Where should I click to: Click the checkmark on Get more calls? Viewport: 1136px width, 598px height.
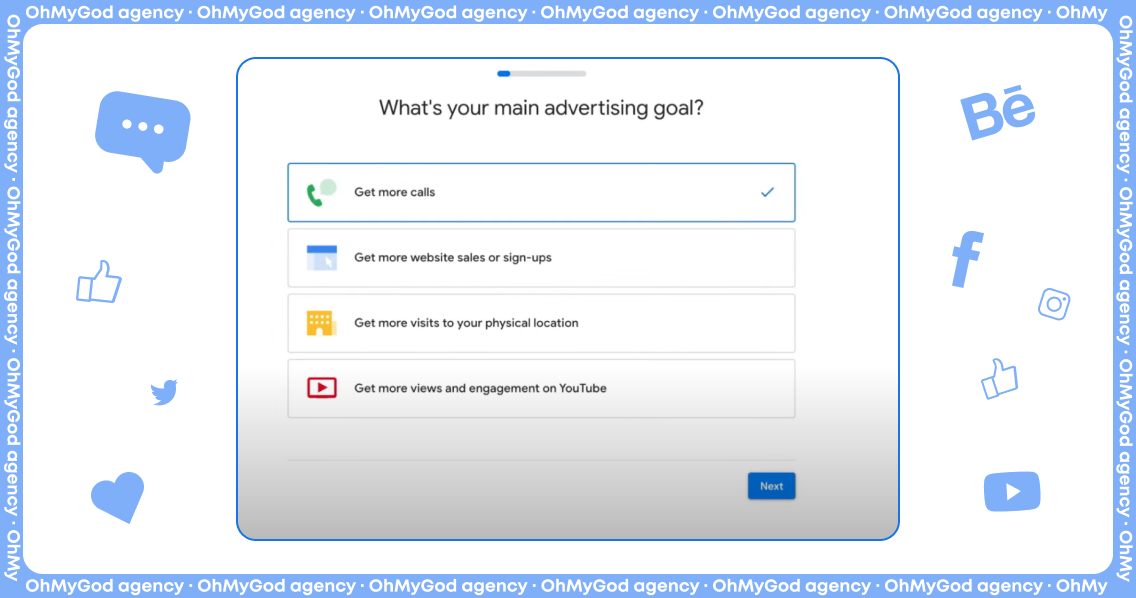[x=767, y=192]
